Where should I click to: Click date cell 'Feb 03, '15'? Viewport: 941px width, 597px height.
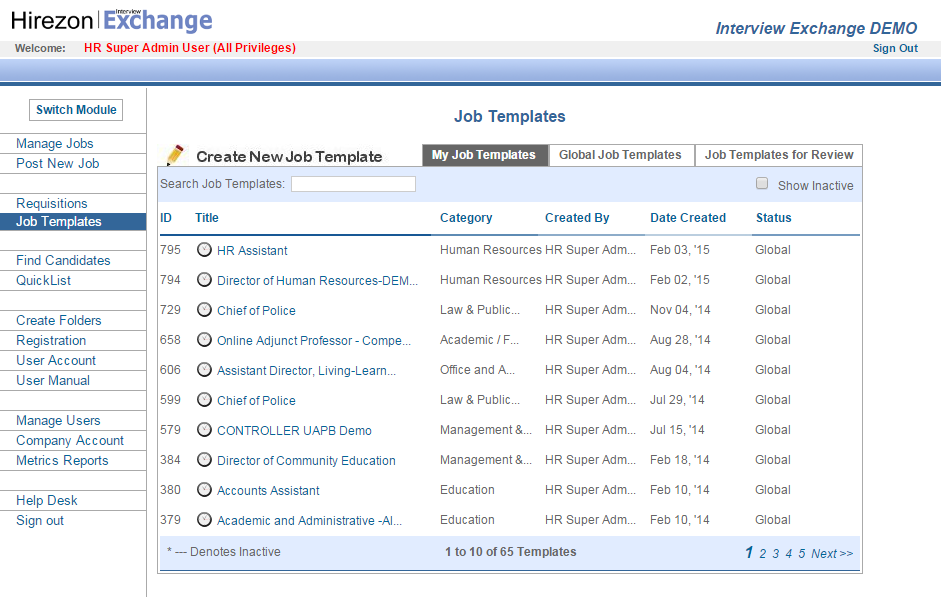679,250
